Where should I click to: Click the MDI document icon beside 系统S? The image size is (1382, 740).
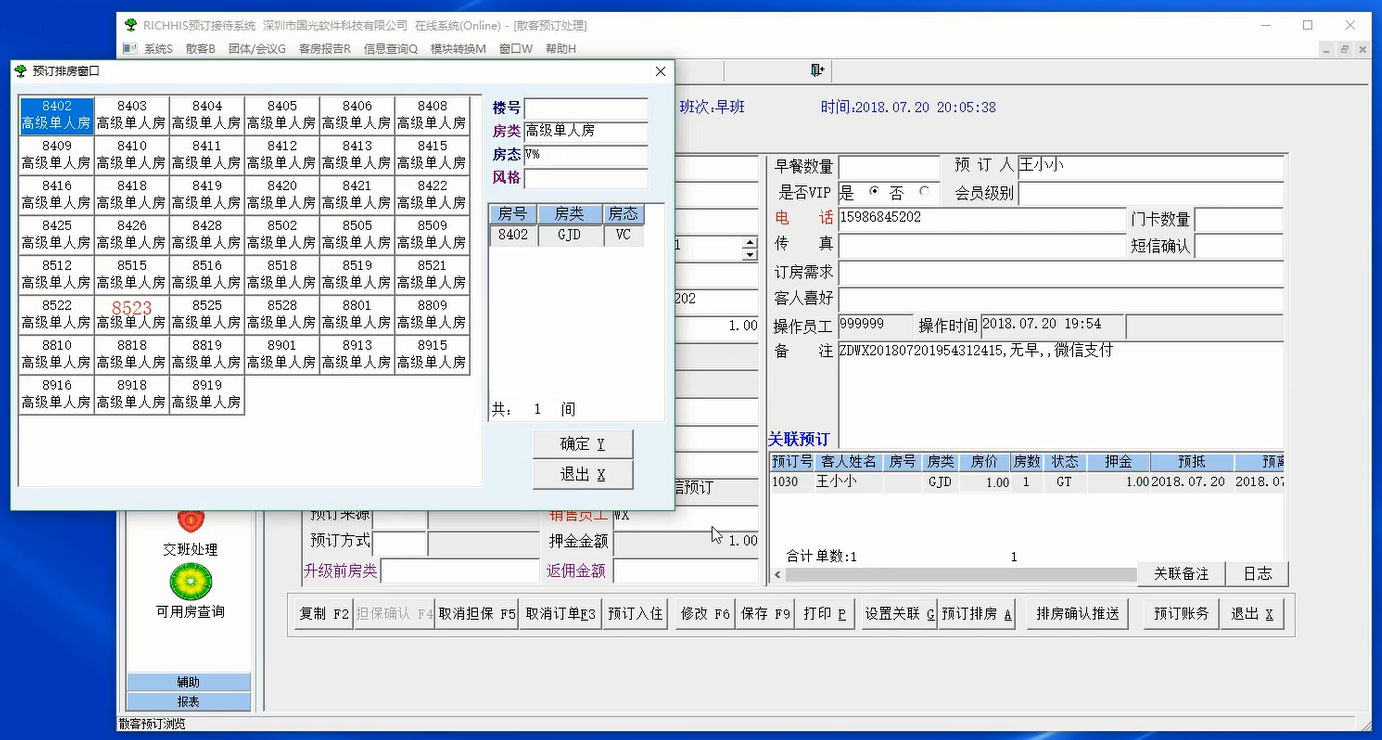[x=129, y=49]
